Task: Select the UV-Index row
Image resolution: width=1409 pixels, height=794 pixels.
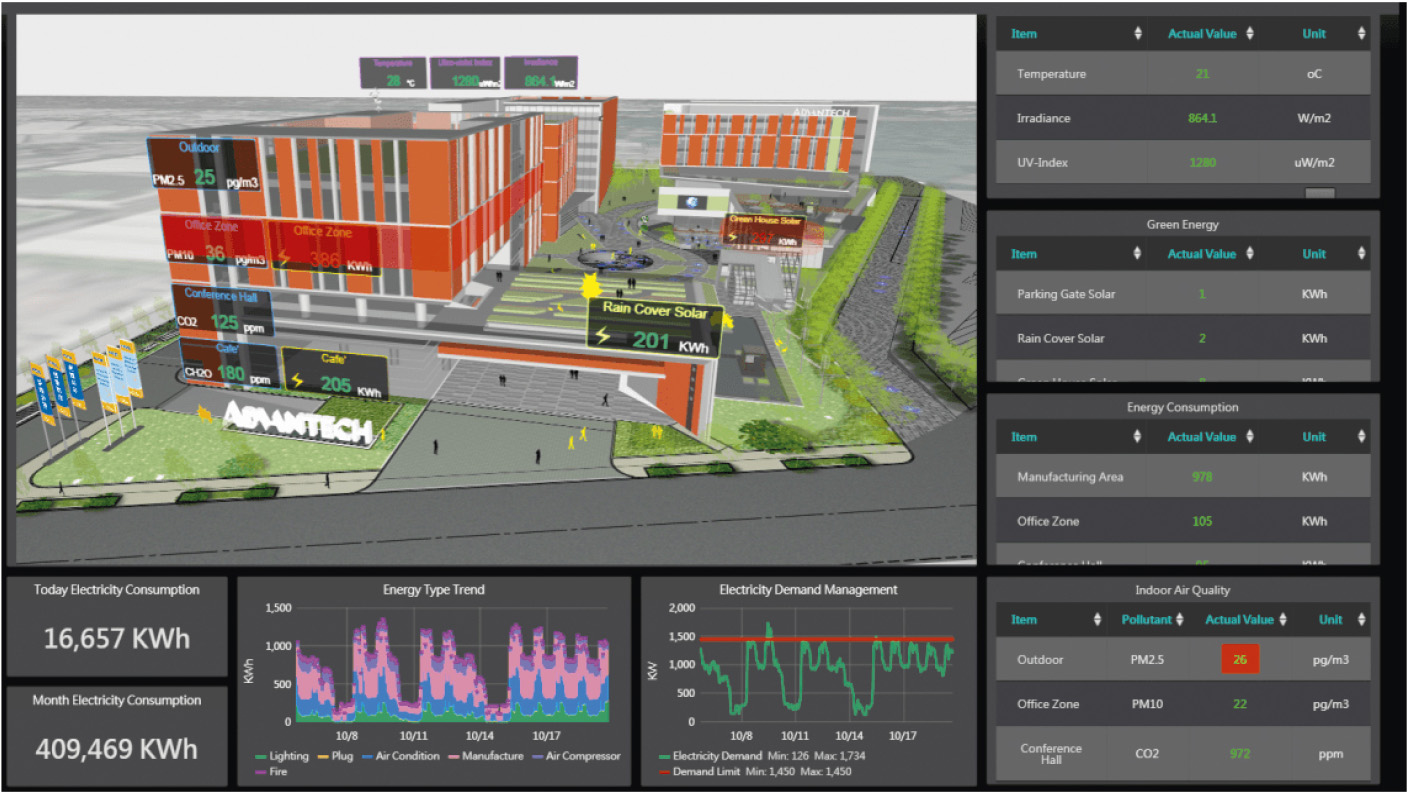Action: (x=1183, y=162)
